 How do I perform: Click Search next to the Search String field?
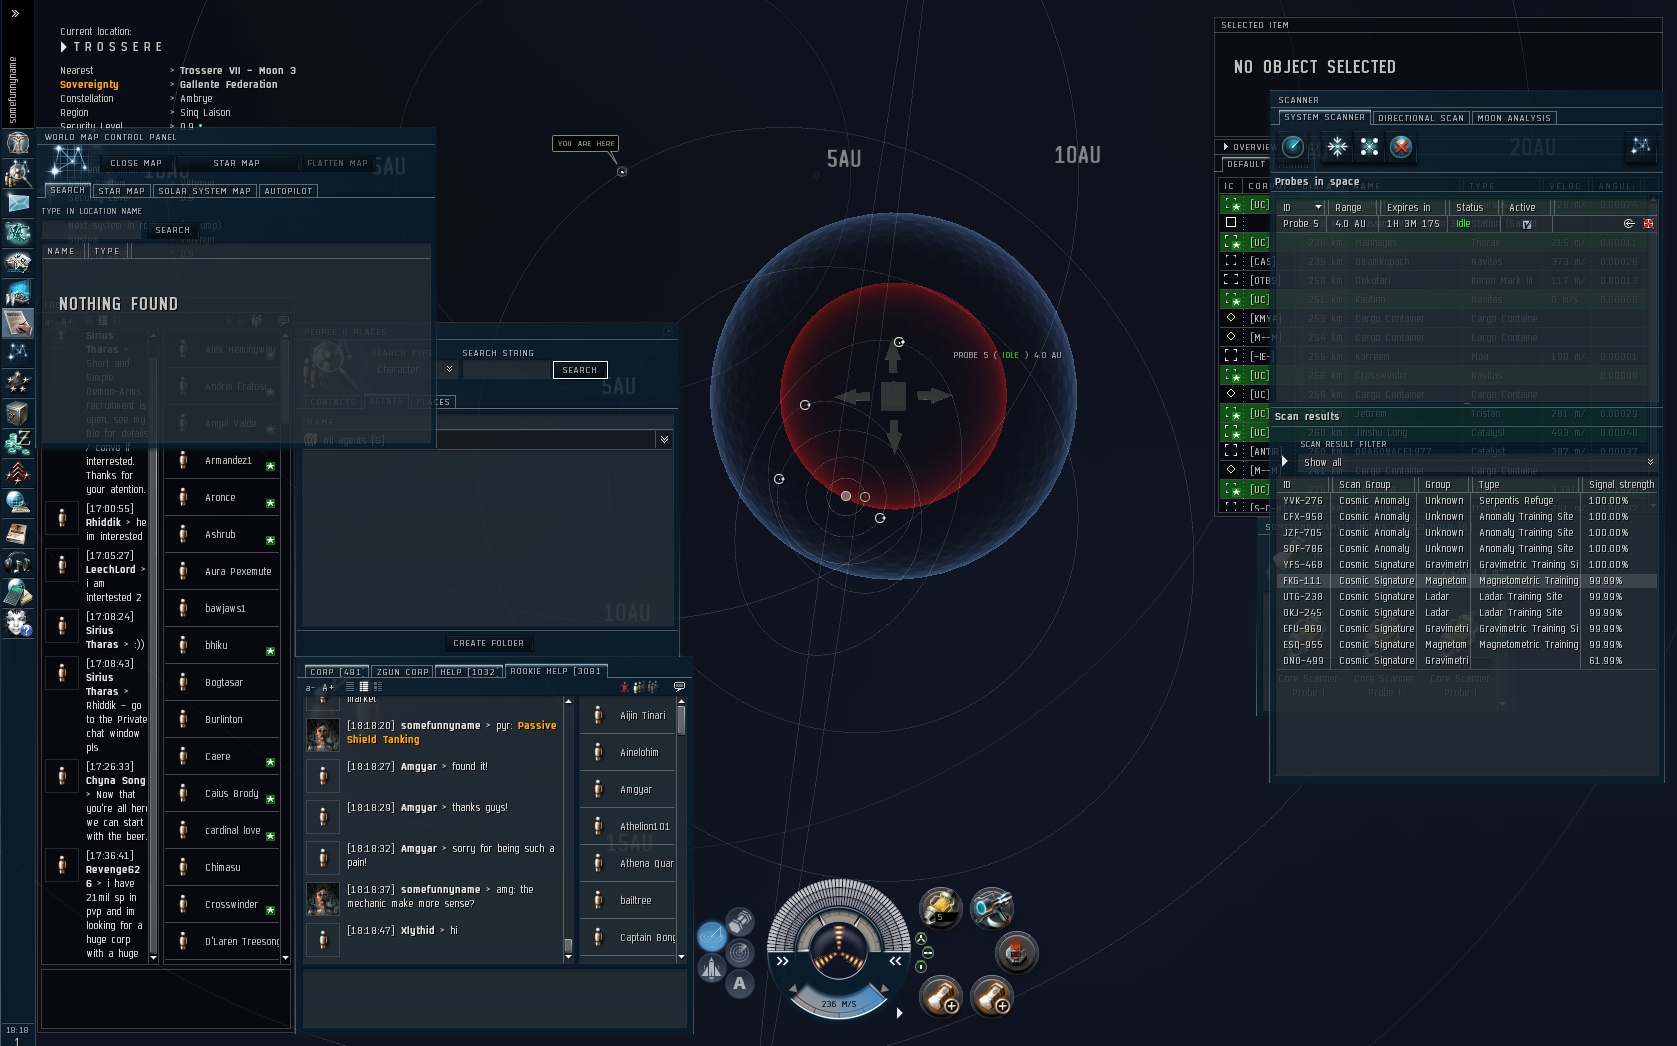[579, 370]
